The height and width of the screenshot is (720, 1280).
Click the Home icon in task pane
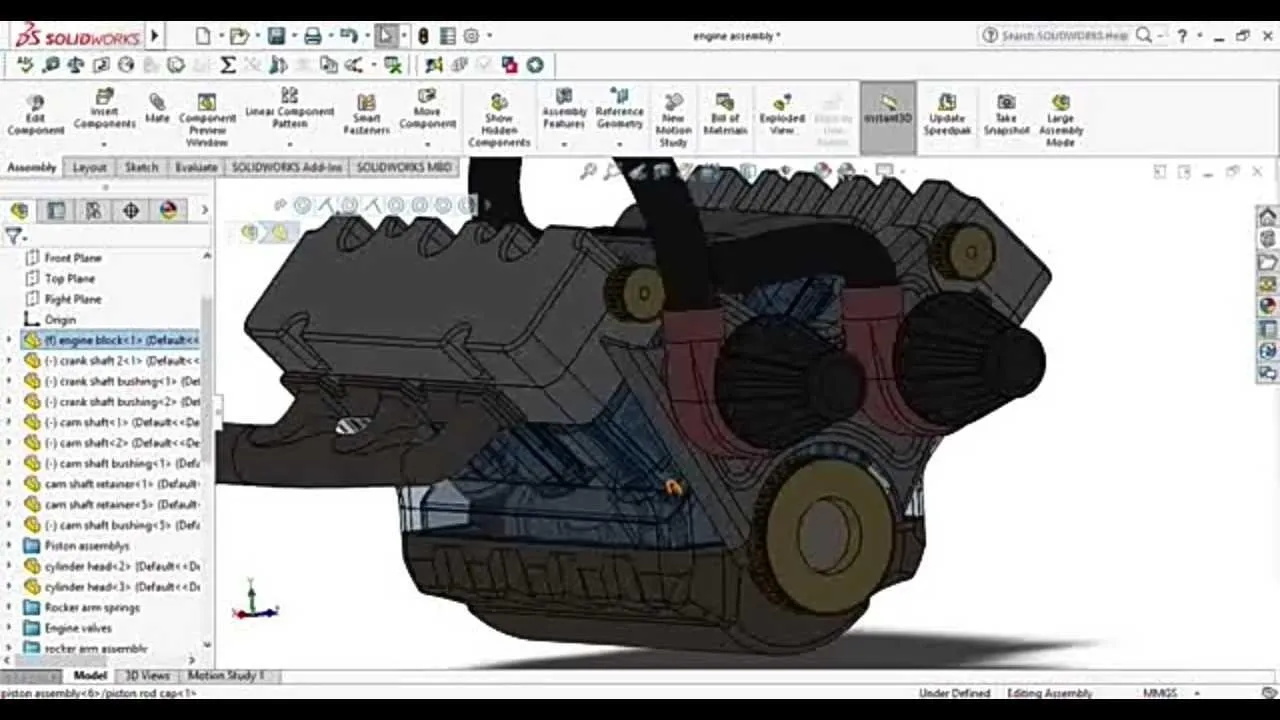1267,217
